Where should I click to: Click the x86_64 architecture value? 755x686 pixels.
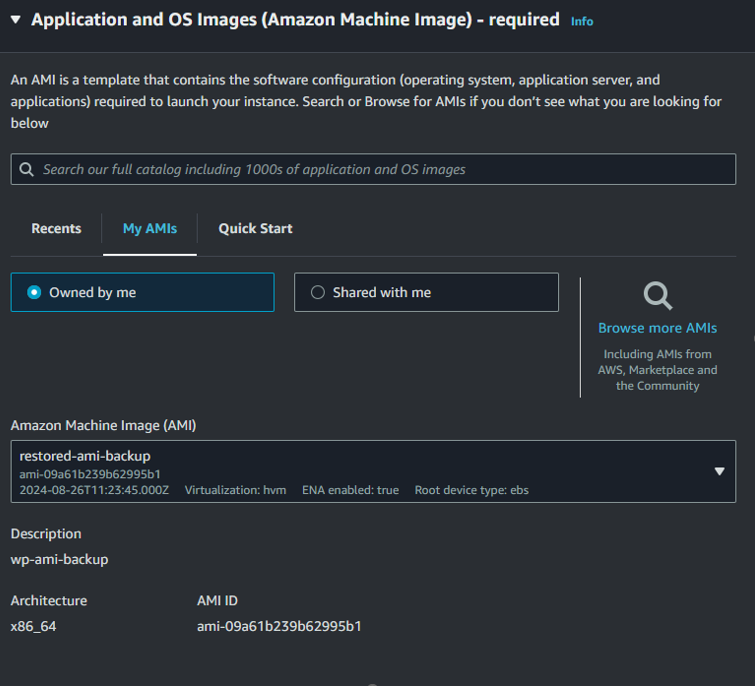tap(34, 626)
